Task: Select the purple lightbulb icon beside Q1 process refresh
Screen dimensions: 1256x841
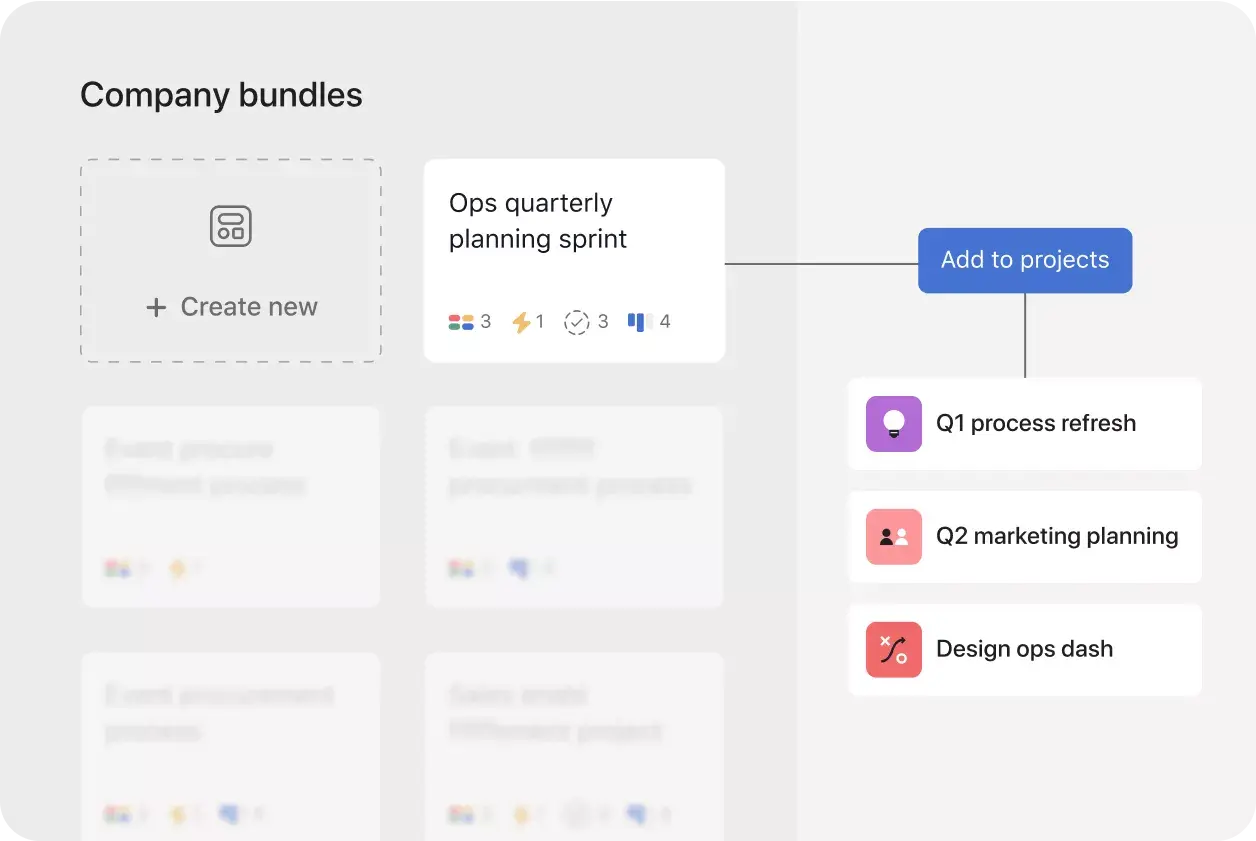Action: click(893, 423)
